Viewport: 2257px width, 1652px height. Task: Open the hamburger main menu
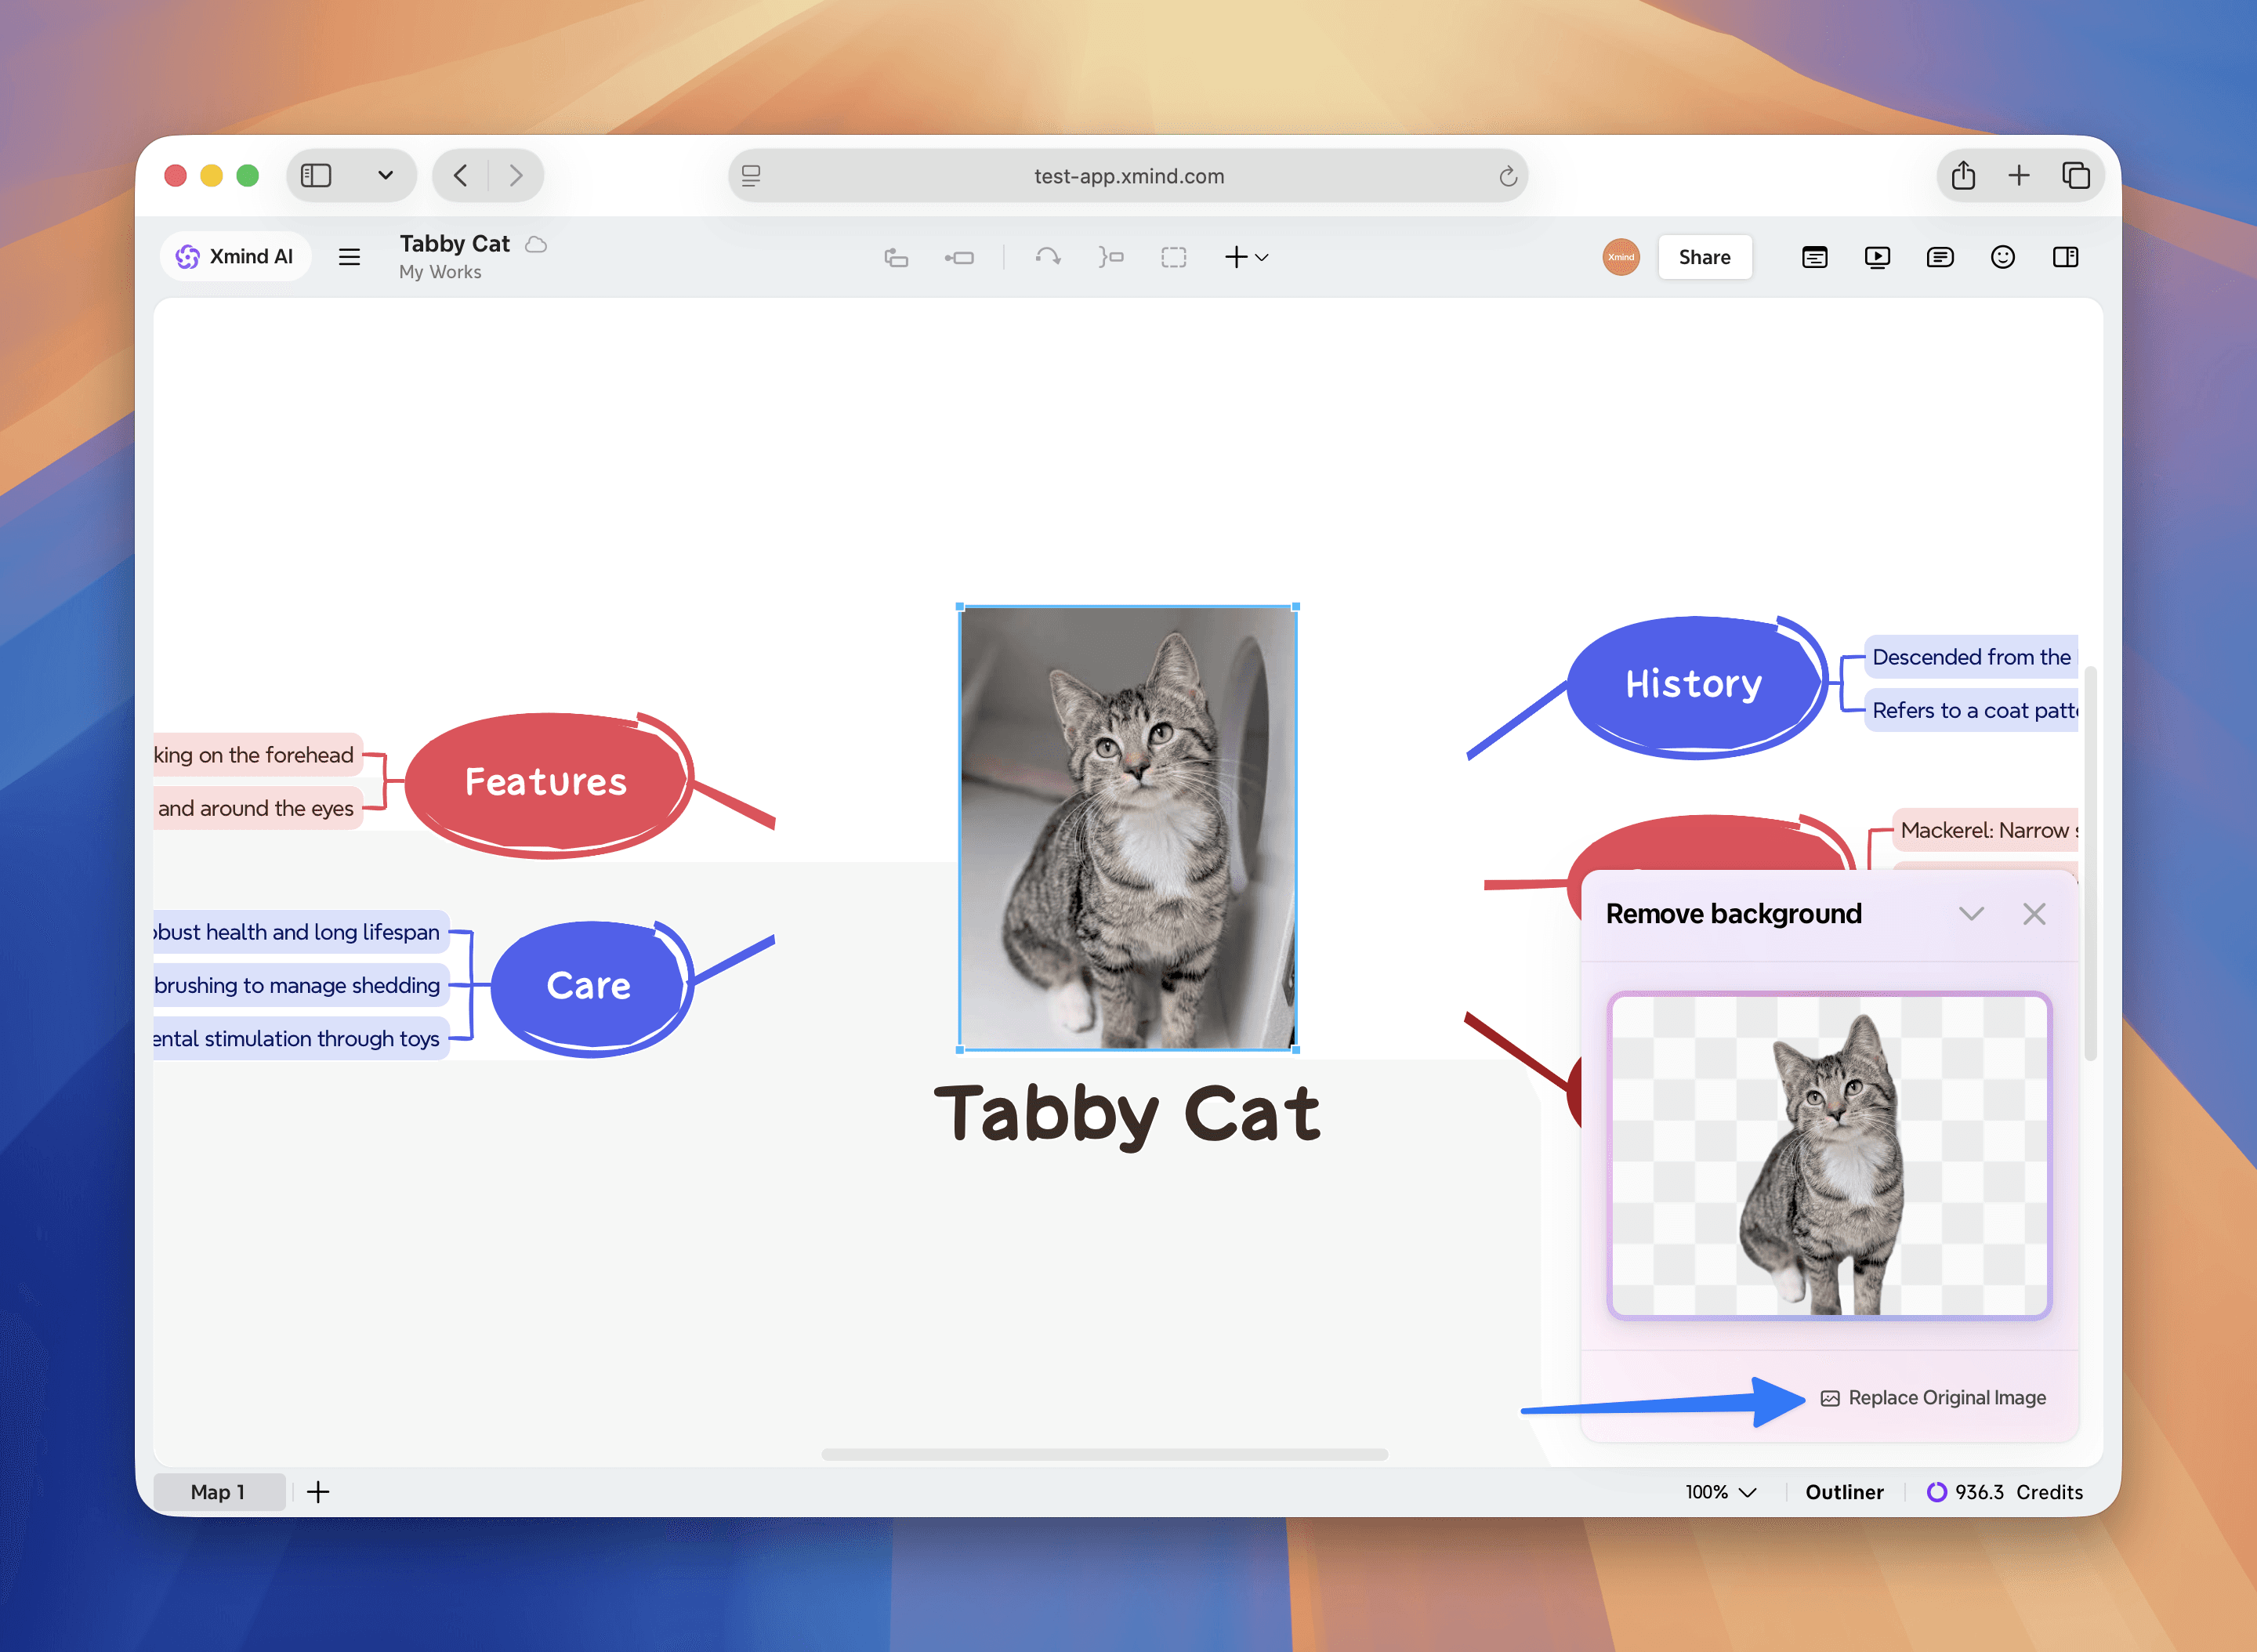click(349, 257)
